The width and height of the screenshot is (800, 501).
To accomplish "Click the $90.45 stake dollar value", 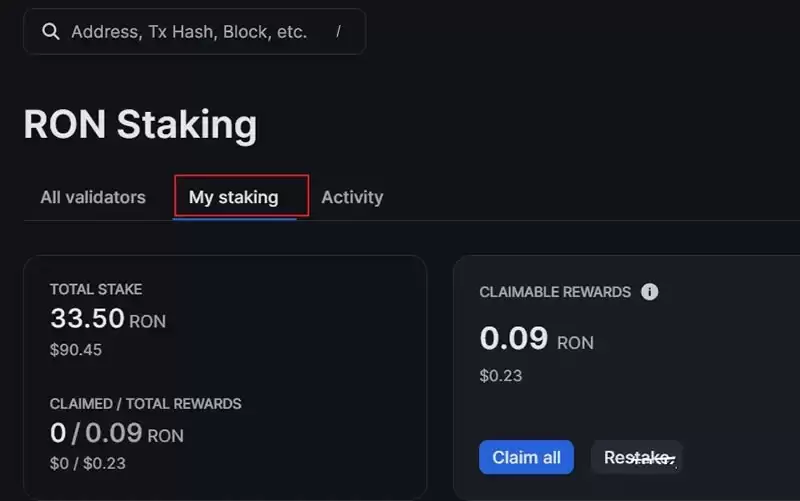I will click(76, 350).
